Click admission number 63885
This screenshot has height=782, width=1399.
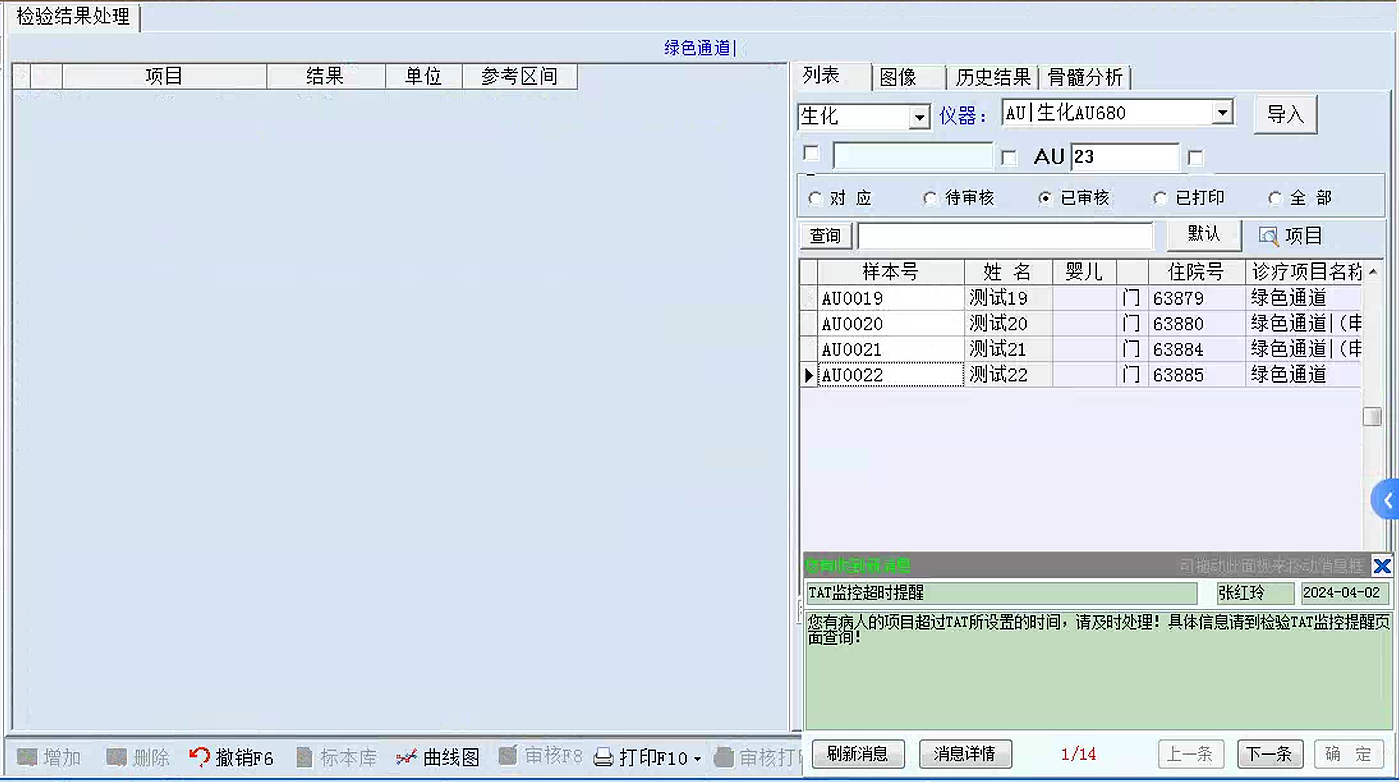[x=1196, y=375]
